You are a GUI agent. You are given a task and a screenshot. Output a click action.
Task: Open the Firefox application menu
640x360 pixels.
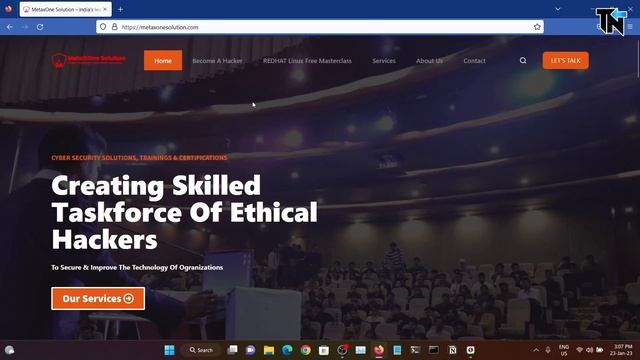630,27
